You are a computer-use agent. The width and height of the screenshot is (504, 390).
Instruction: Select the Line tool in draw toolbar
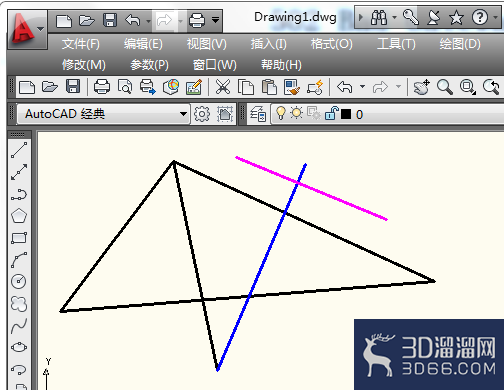[19, 150]
